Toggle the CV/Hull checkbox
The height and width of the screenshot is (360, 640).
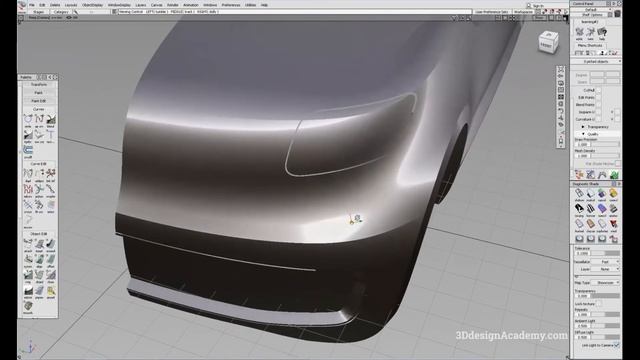click(x=598, y=90)
